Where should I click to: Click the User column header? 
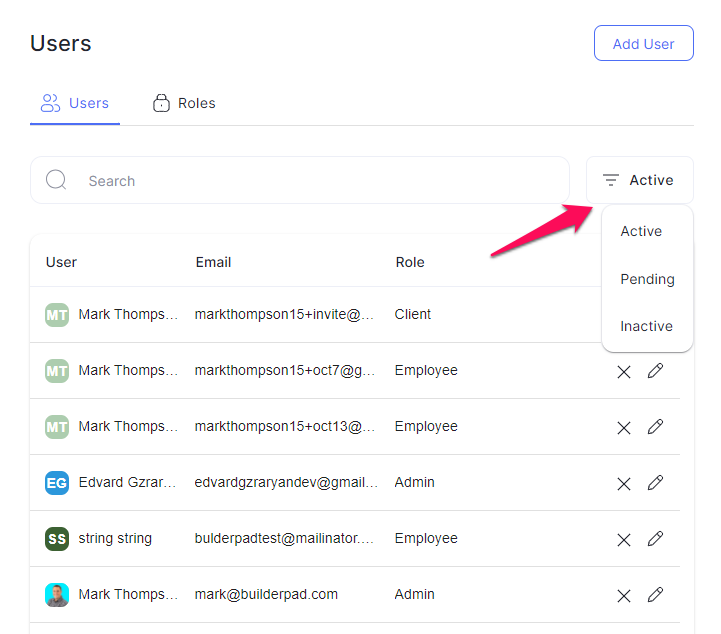pos(61,262)
